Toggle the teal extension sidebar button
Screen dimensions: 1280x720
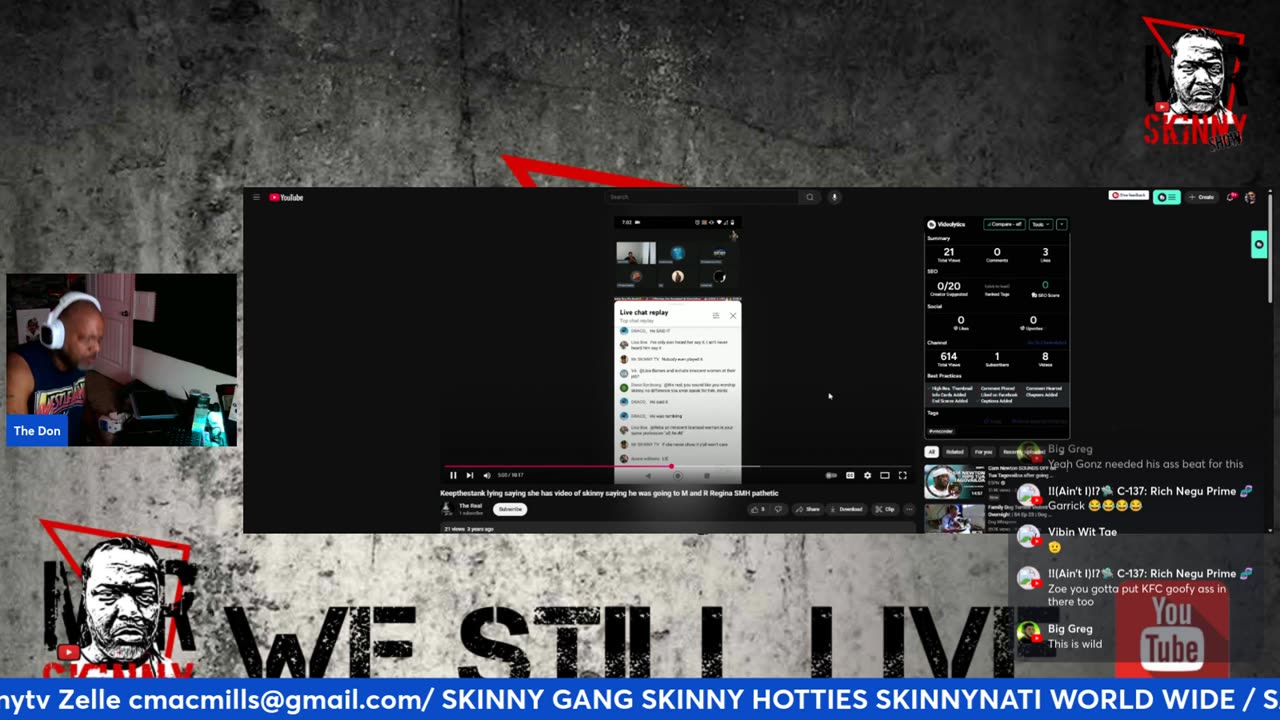(1166, 197)
